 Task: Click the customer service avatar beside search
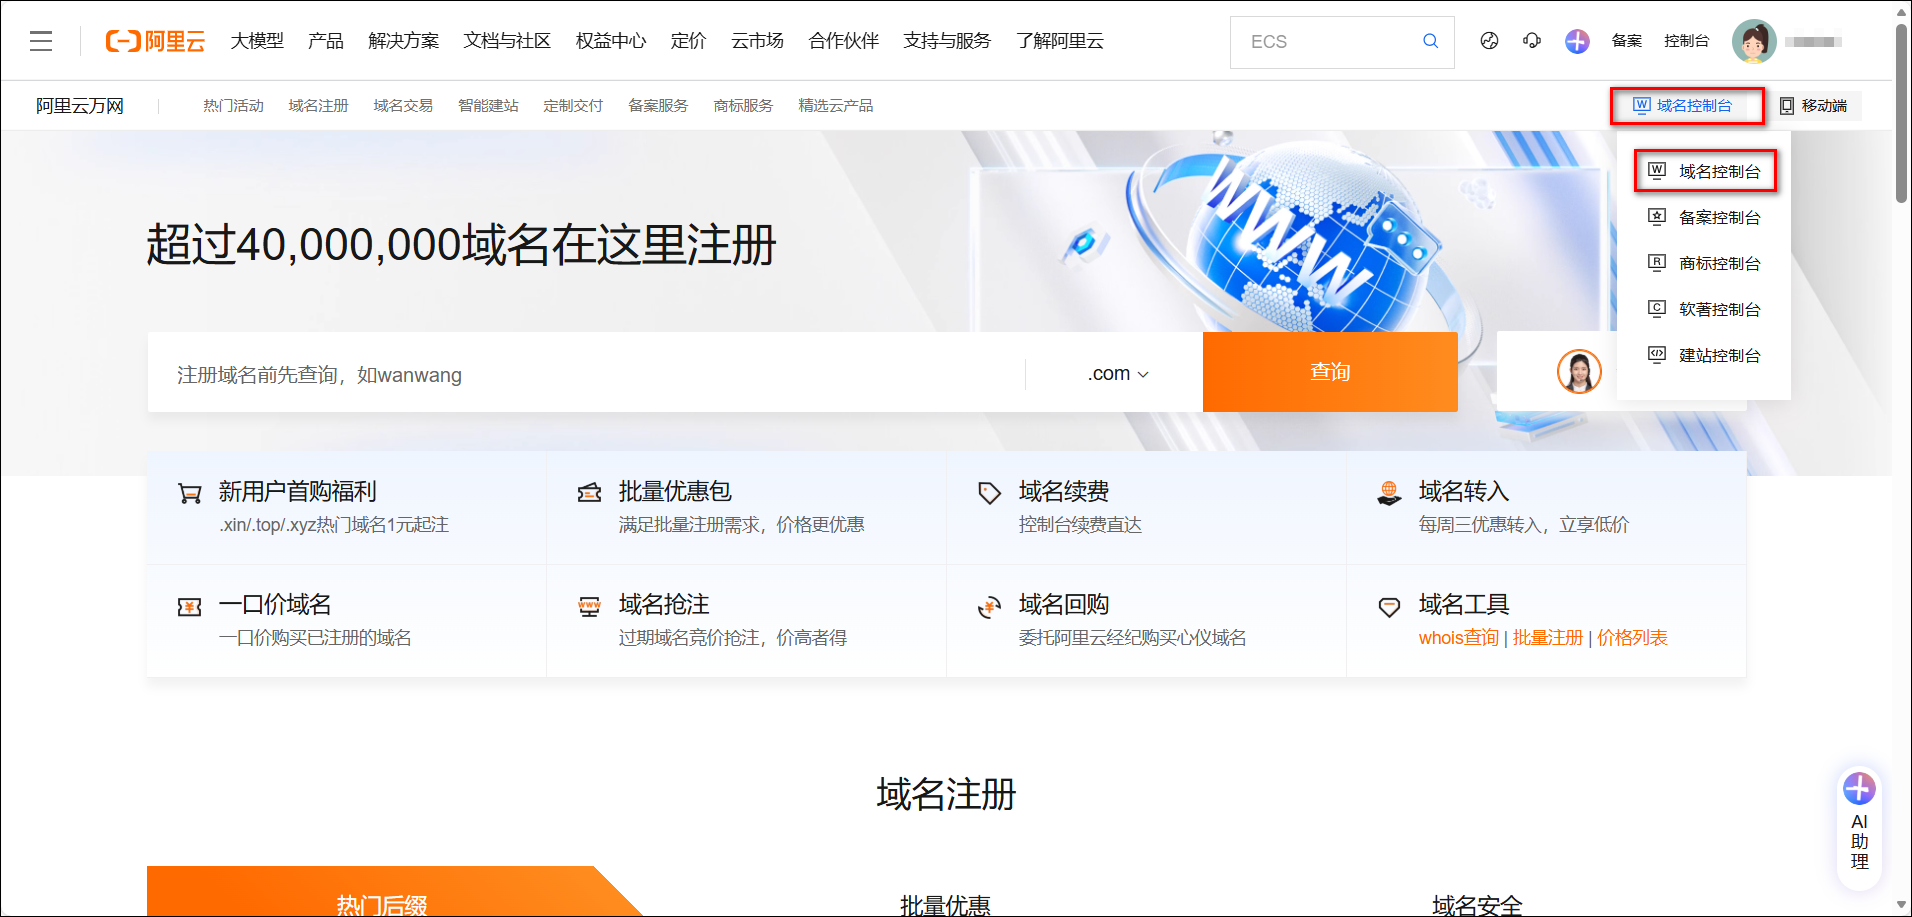(1579, 372)
